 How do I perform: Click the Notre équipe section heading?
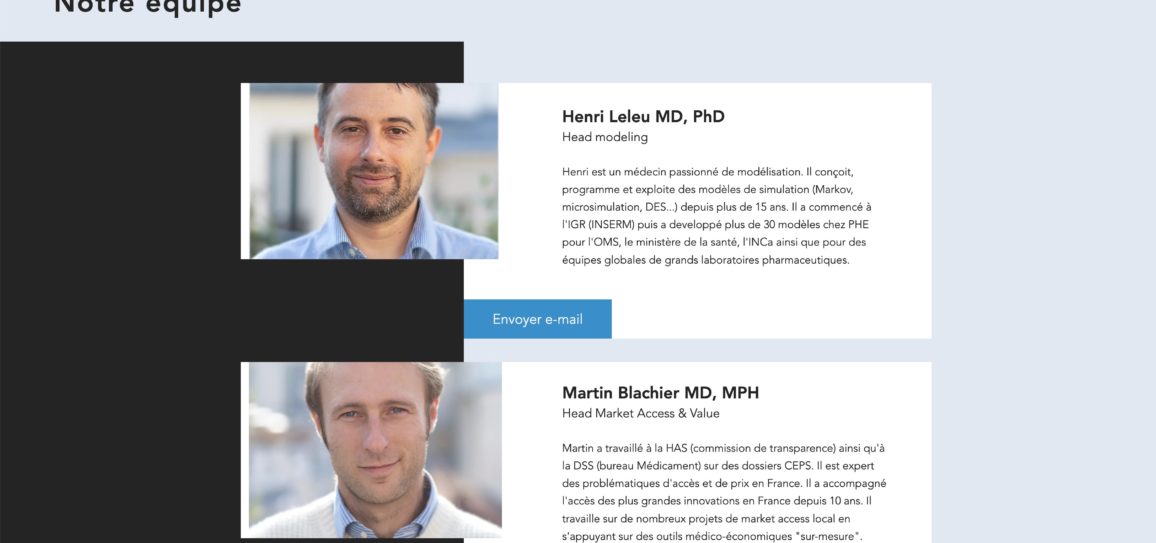147,6
